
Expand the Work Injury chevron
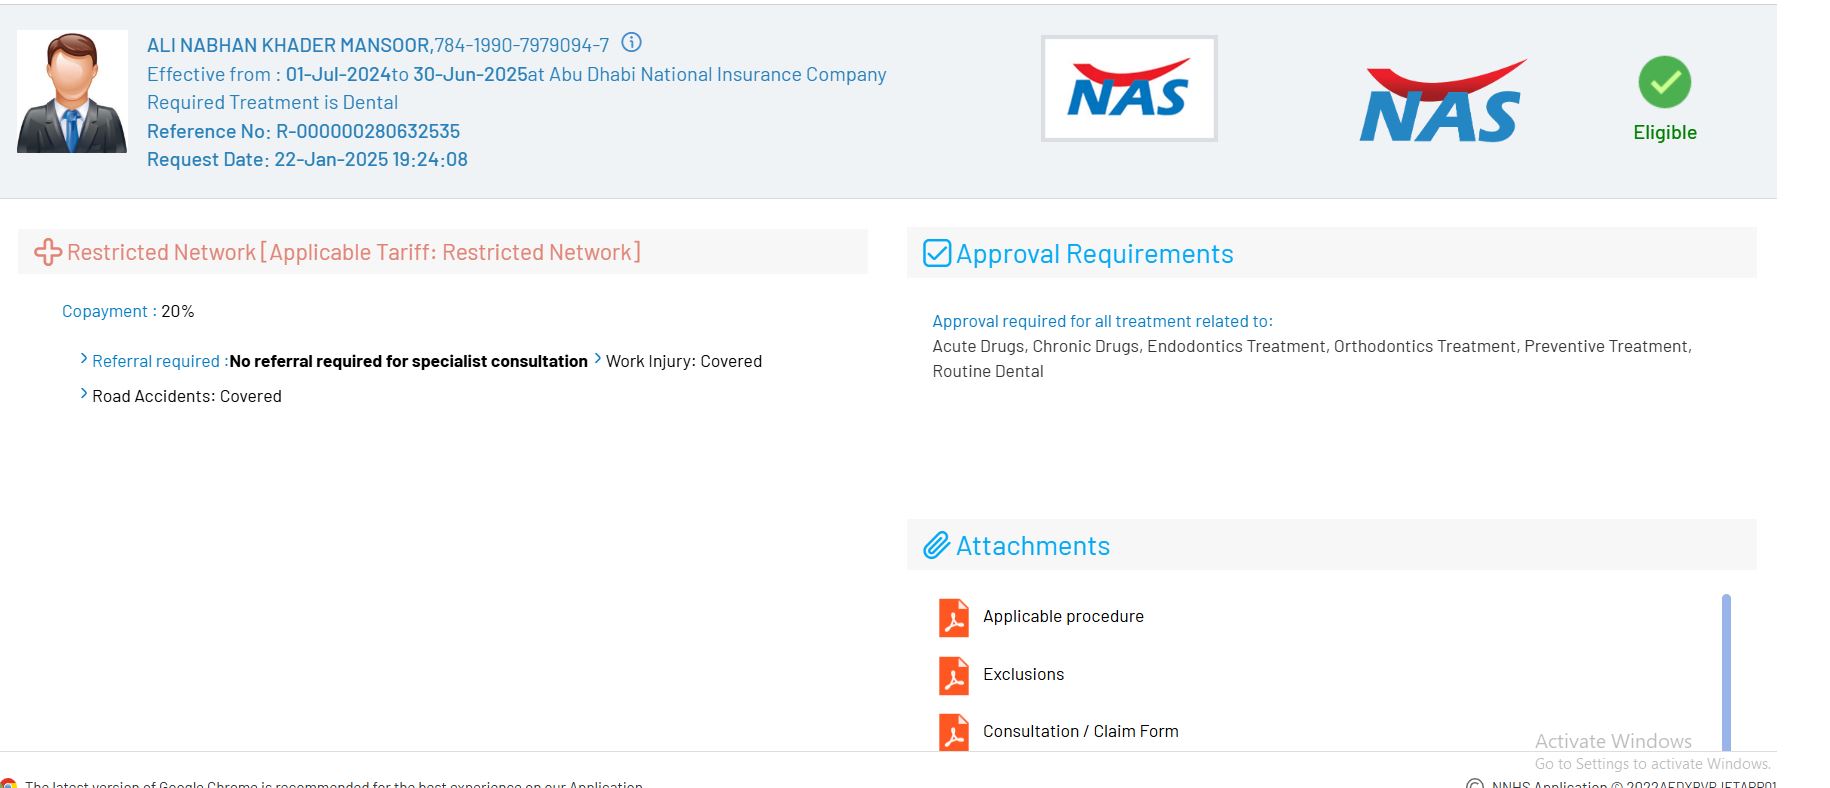pyautogui.click(x=598, y=359)
